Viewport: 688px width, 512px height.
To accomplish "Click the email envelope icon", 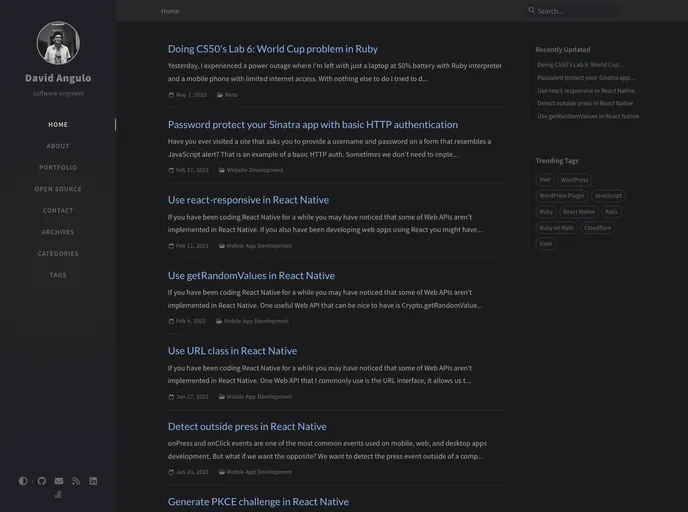I will click(x=59, y=481).
